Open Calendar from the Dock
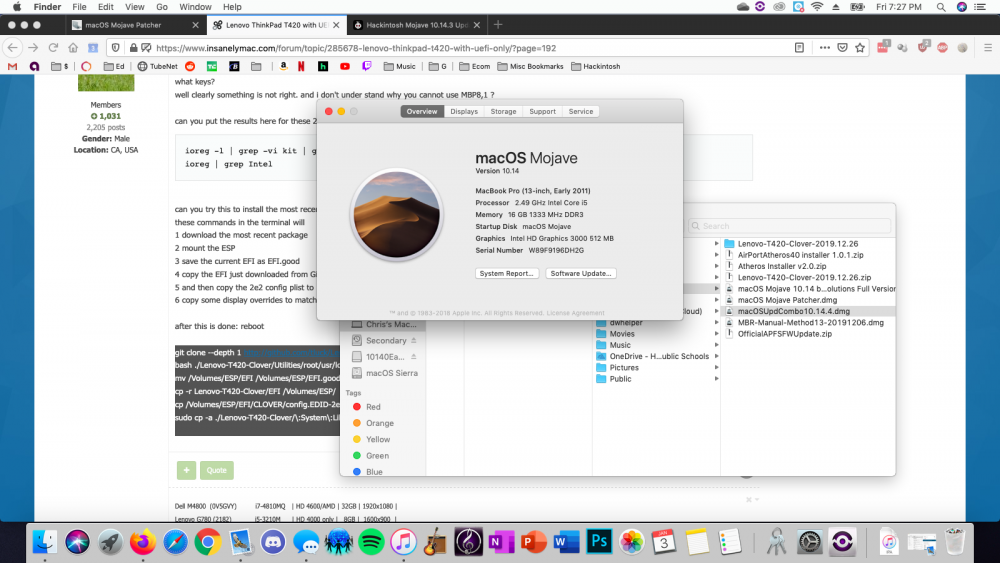 [x=664, y=543]
